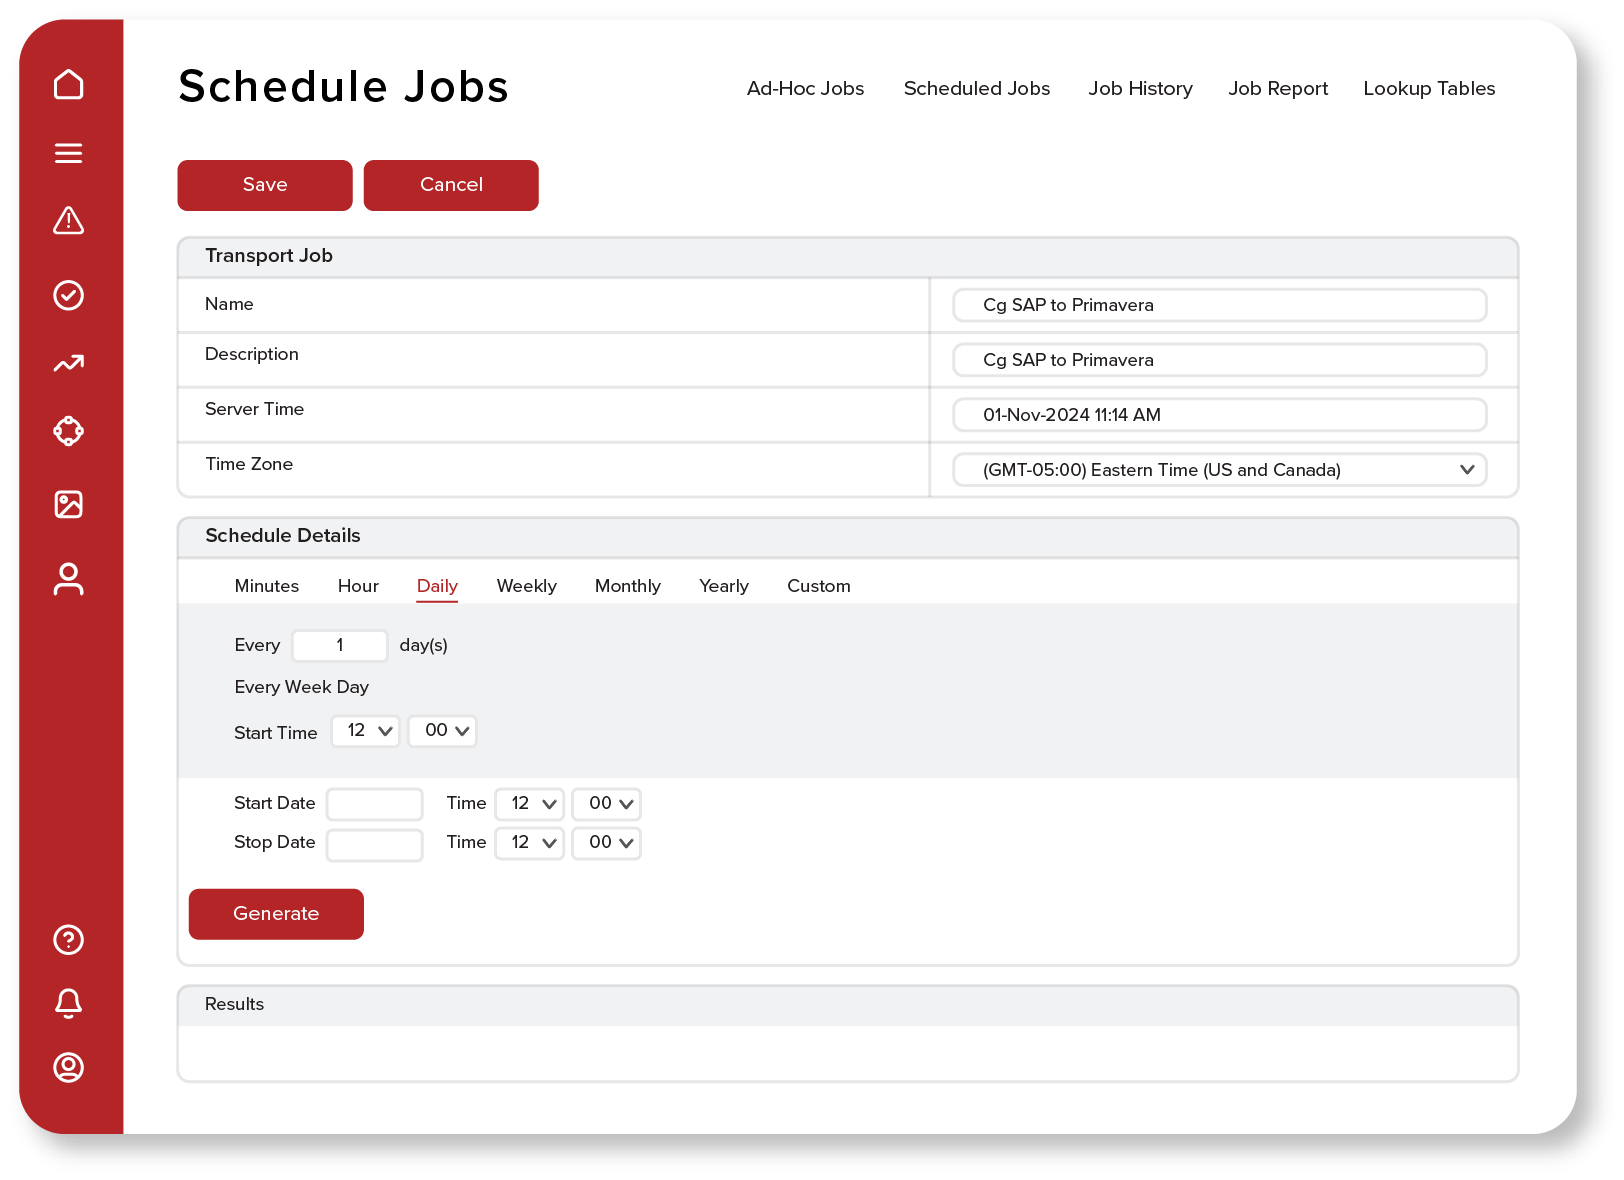Select the Monthly schedule tab

click(x=627, y=586)
